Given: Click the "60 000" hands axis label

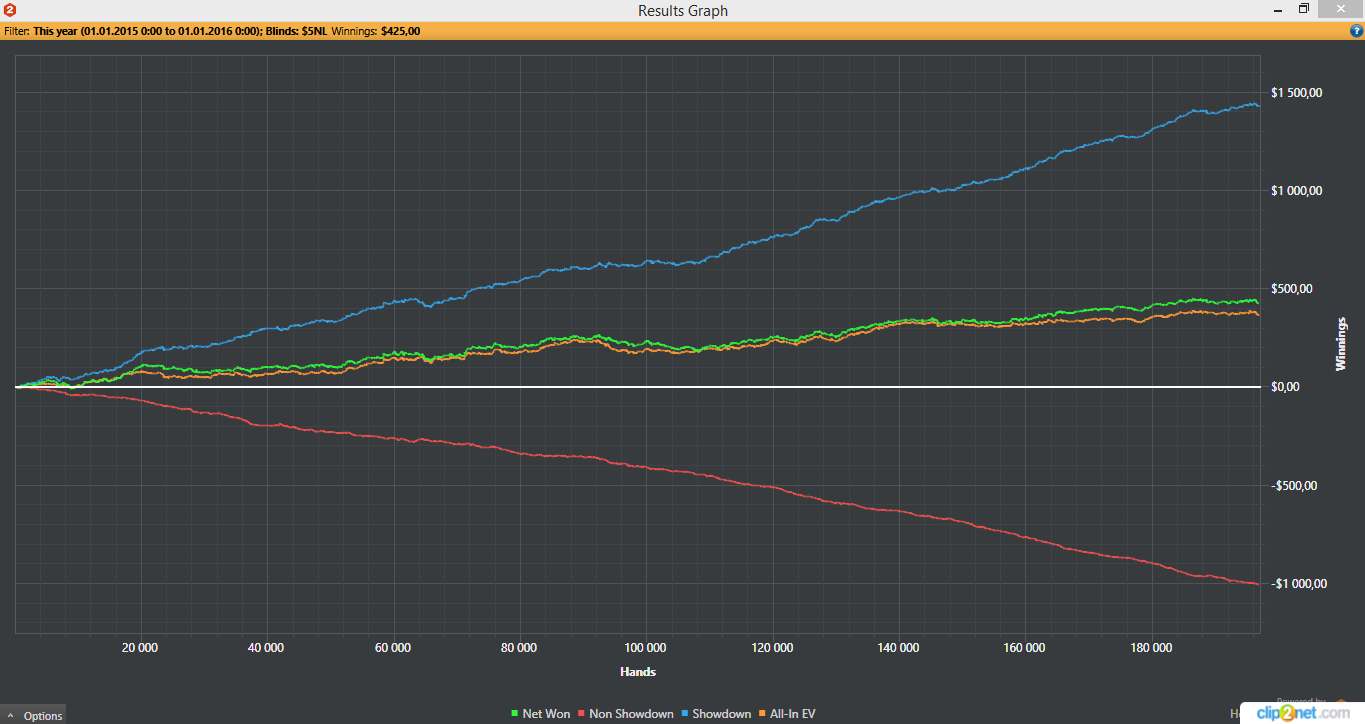Looking at the screenshot, I should pyautogui.click(x=393, y=647).
